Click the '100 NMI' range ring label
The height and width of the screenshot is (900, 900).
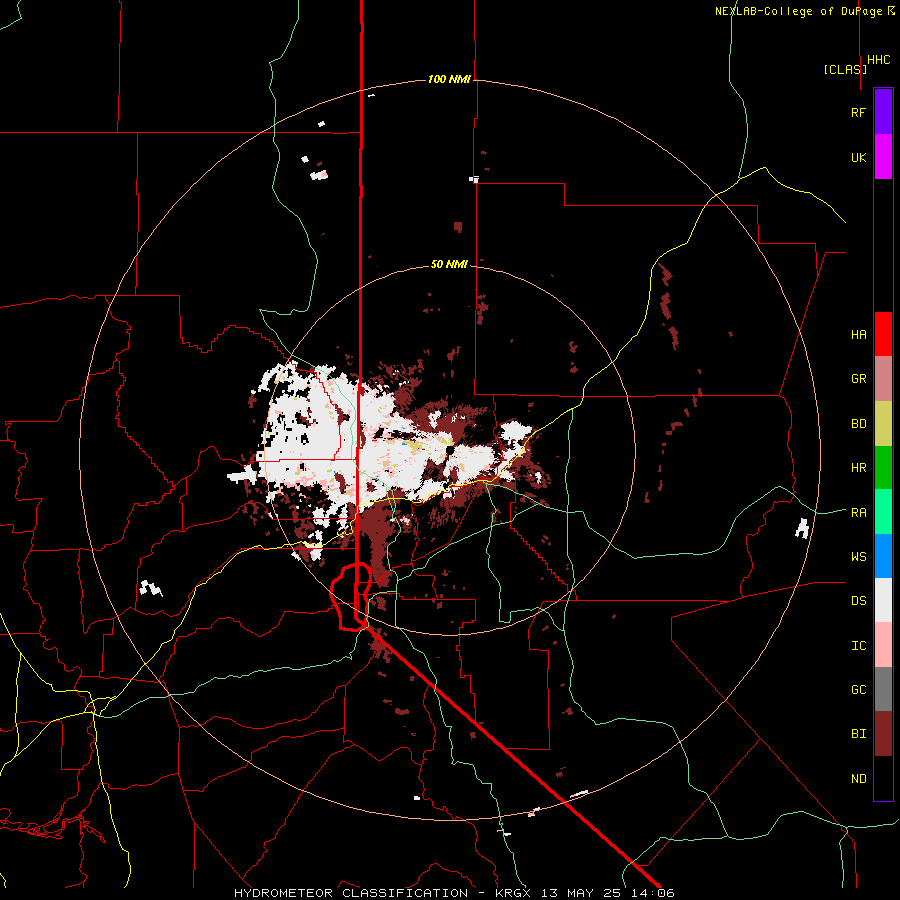449,79
